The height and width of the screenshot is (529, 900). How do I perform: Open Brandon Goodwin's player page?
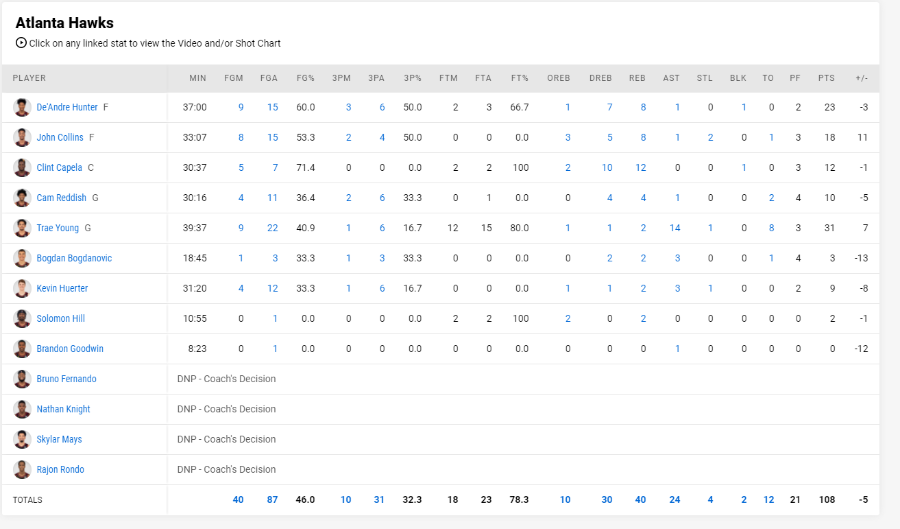click(x=70, y=349)
